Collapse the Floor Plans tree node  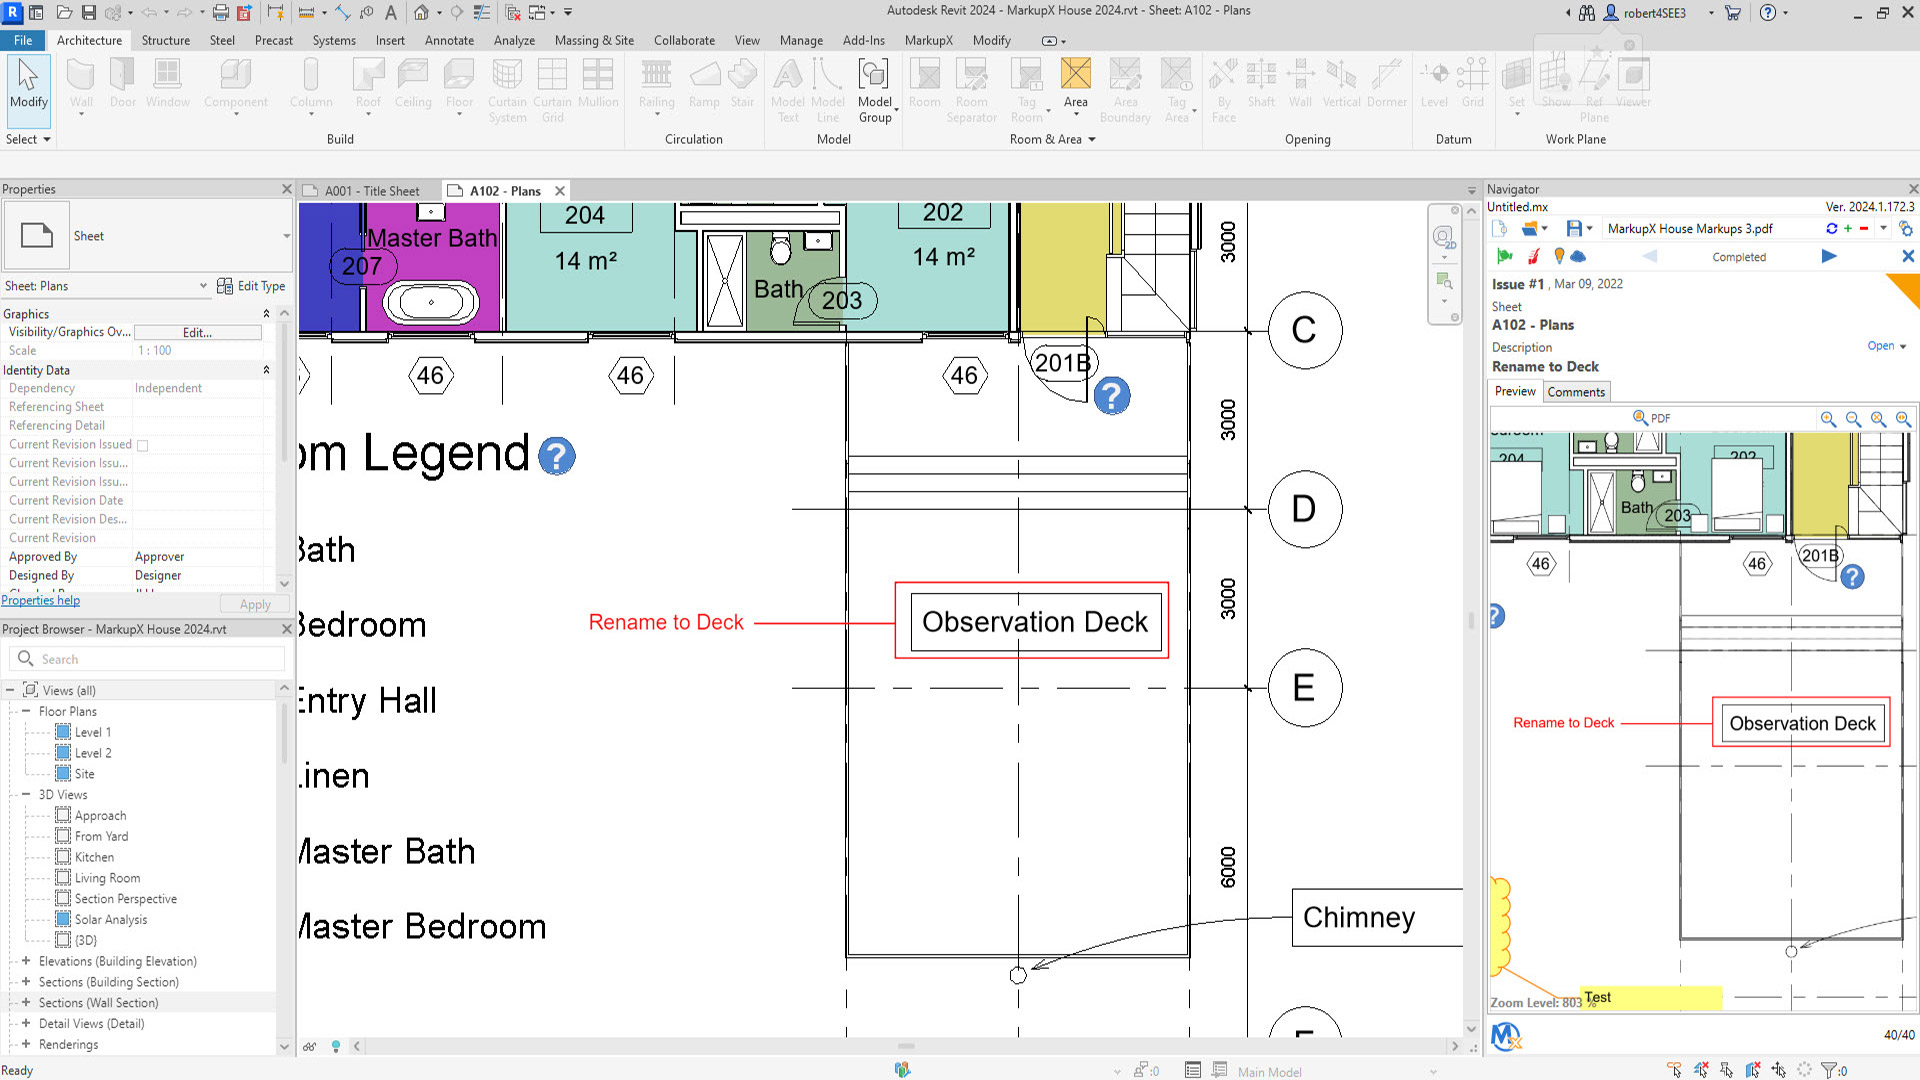(26, 711)
